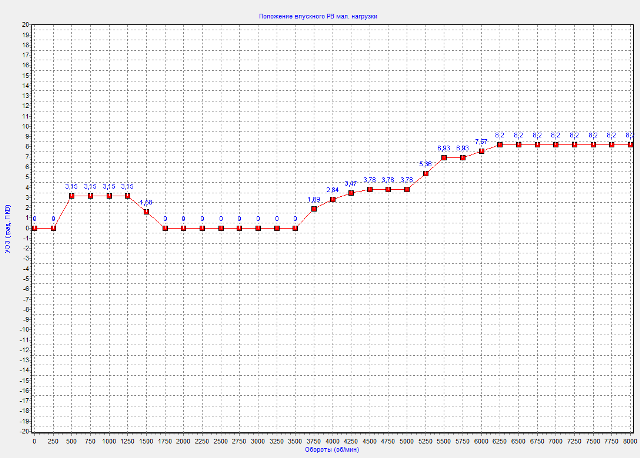Click the 2,84 data point at 4000 RPM
The width and height of the screenshot is (640, 458).
click(x=333, y=199)
